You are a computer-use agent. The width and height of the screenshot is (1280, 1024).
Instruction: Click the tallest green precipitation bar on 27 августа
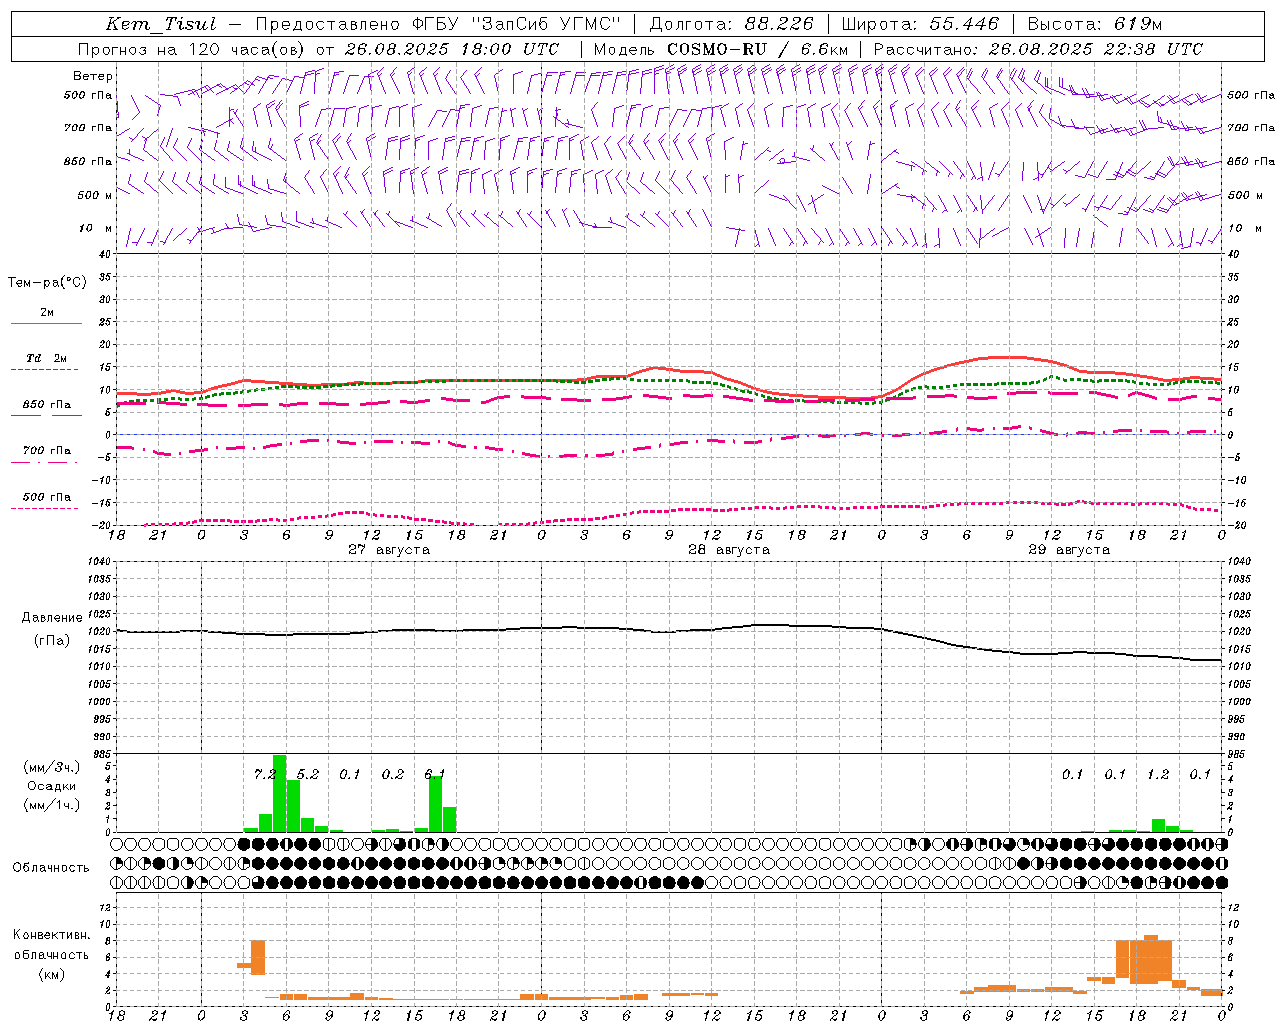tap(279, 794)
